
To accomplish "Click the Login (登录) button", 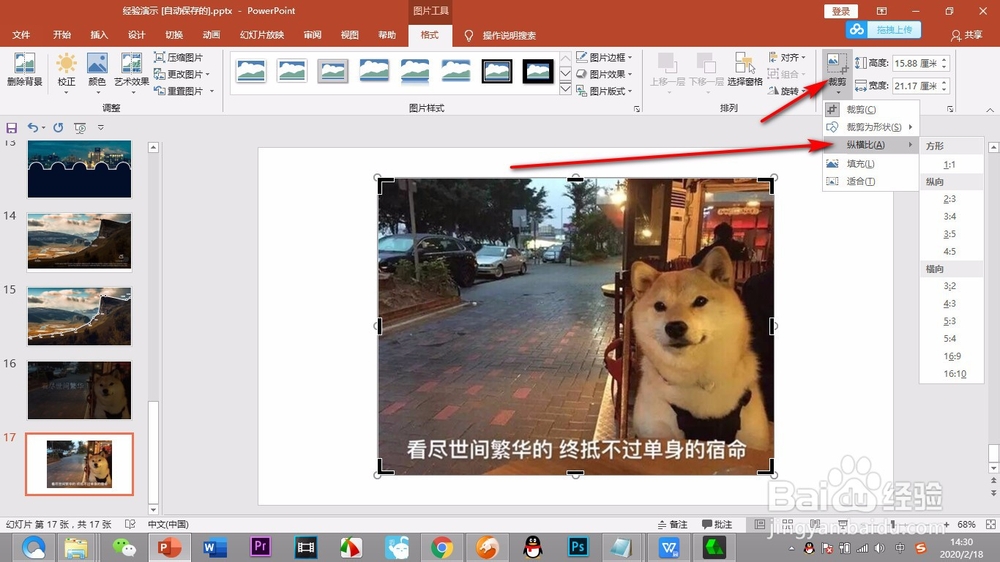I will coord(841,11).
